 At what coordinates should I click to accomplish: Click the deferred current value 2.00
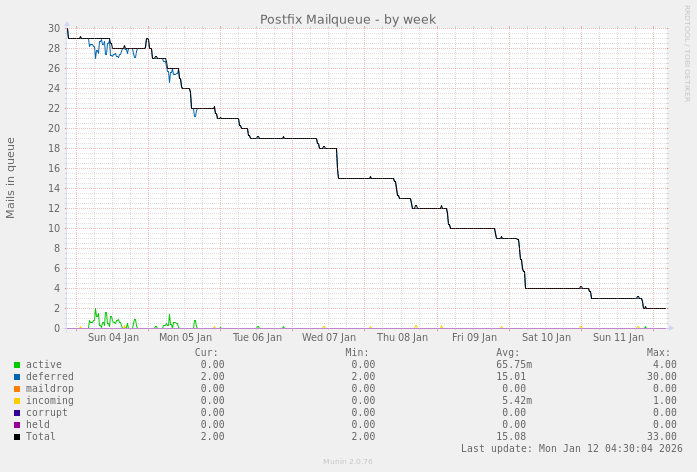(212, 376)
